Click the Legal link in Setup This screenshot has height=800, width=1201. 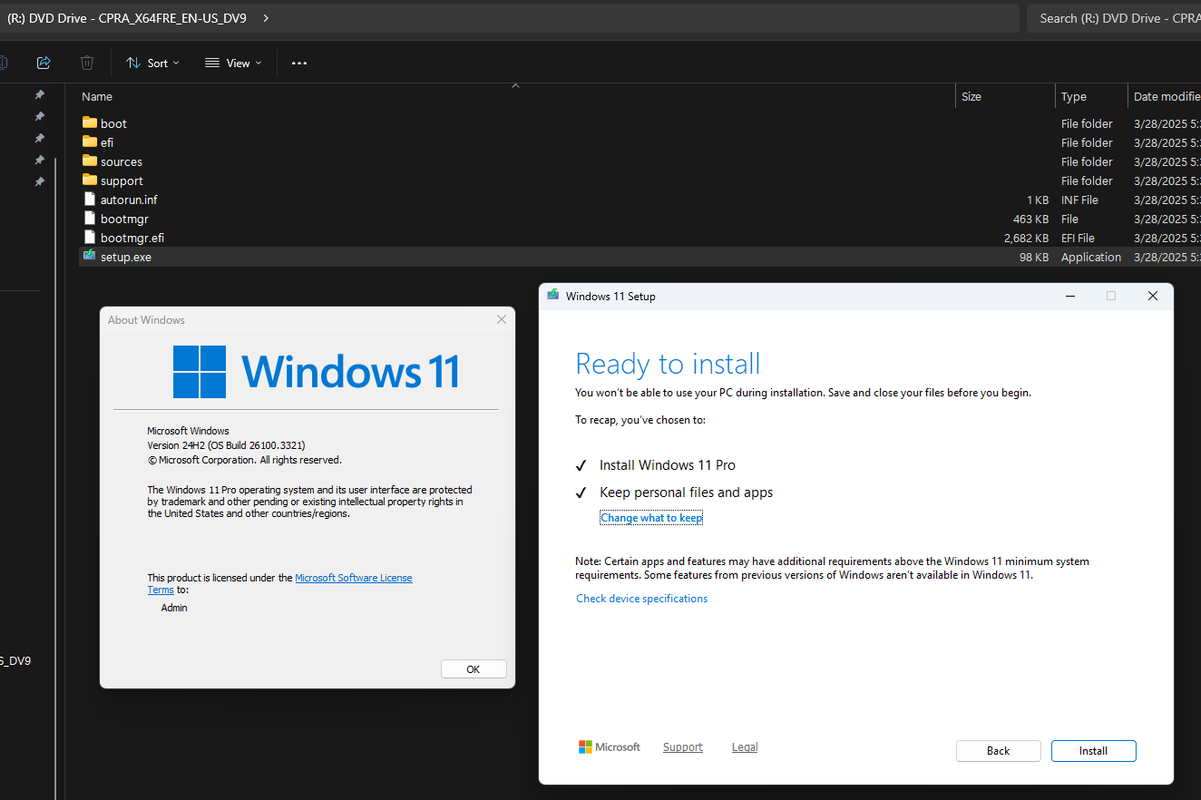(745, 747)
